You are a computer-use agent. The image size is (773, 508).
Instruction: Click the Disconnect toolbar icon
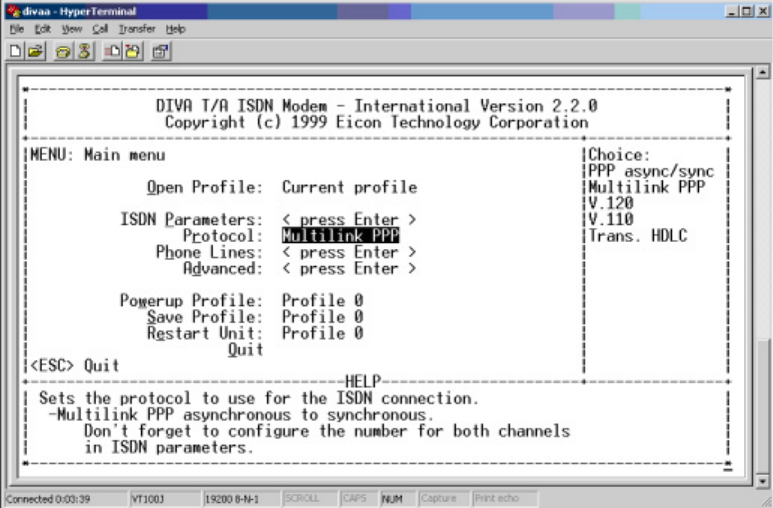click(x=85, y=51)
